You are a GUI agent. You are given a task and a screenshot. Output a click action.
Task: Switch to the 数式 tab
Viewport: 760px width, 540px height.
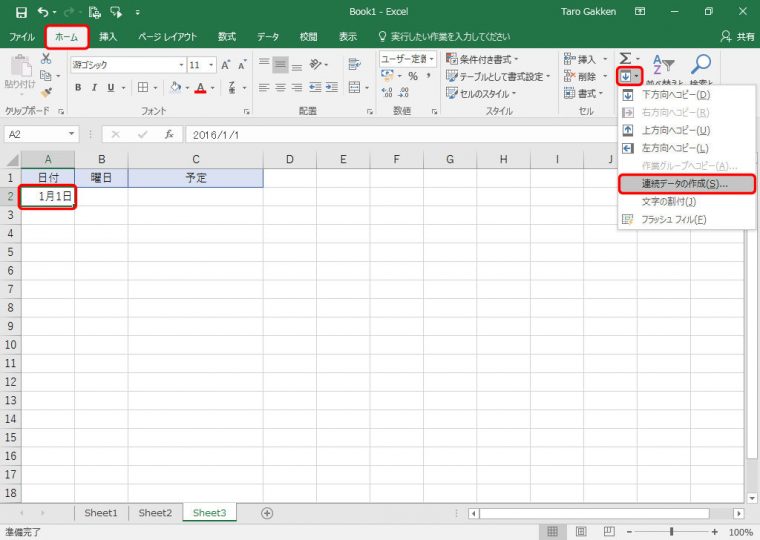click(226, 37)
